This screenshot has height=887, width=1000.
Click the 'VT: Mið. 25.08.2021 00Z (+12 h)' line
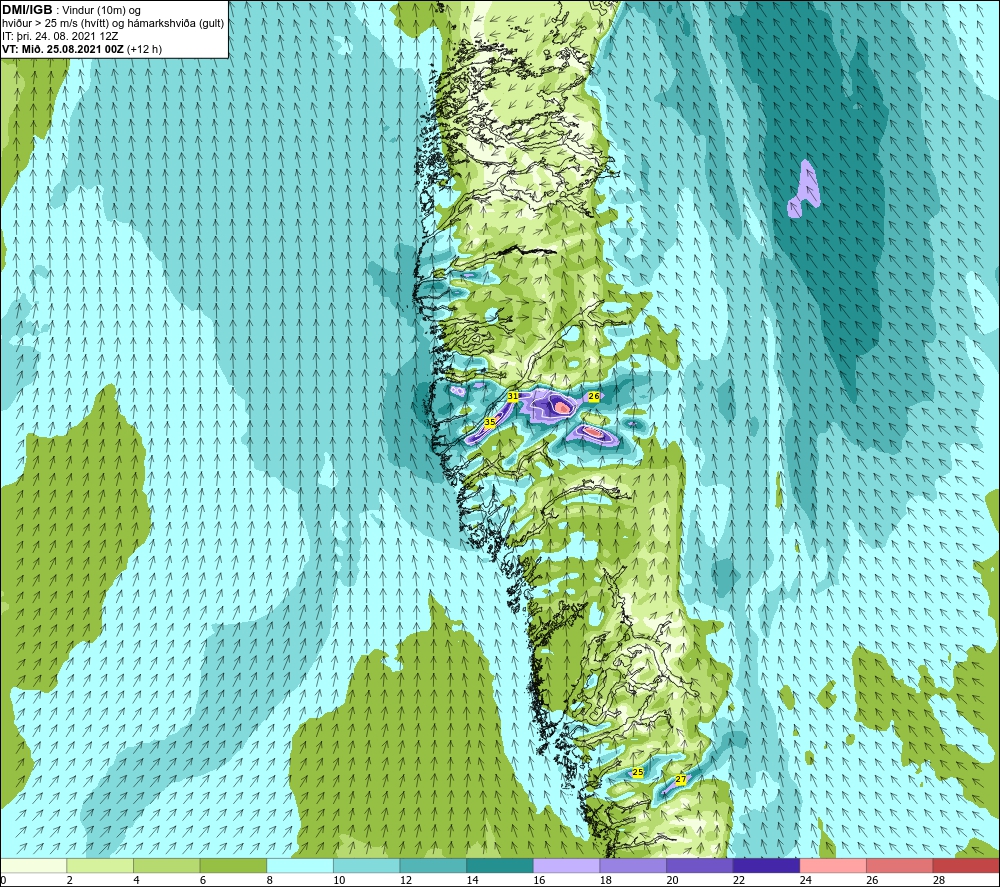point(82,49)
